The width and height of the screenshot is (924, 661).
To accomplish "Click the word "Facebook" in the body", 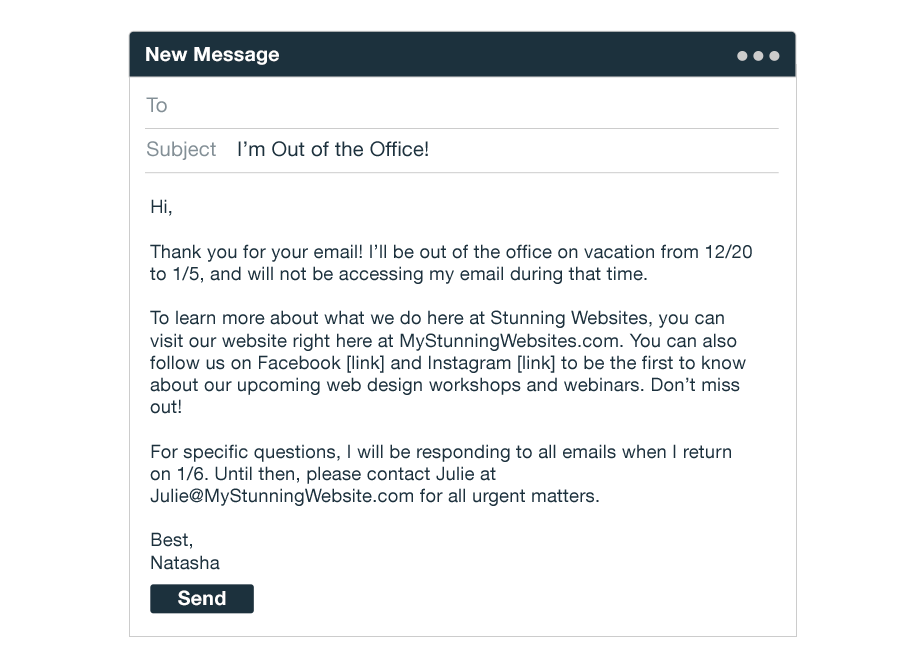I will (299, 363).
